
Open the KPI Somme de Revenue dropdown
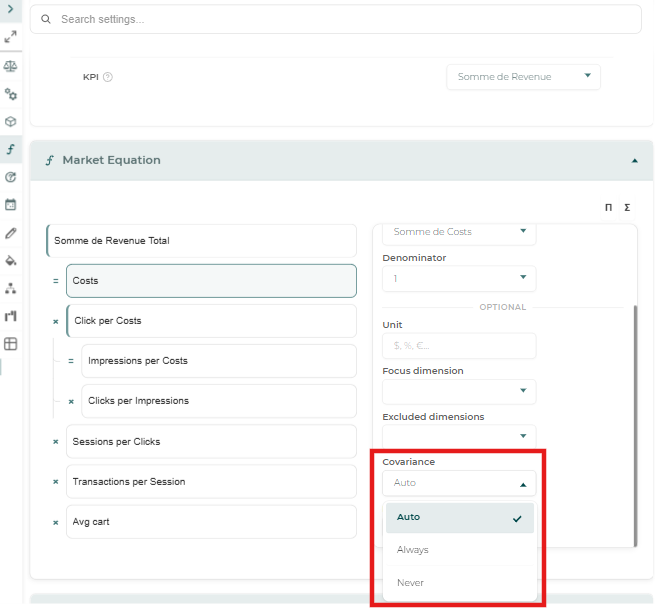[523, 77]
